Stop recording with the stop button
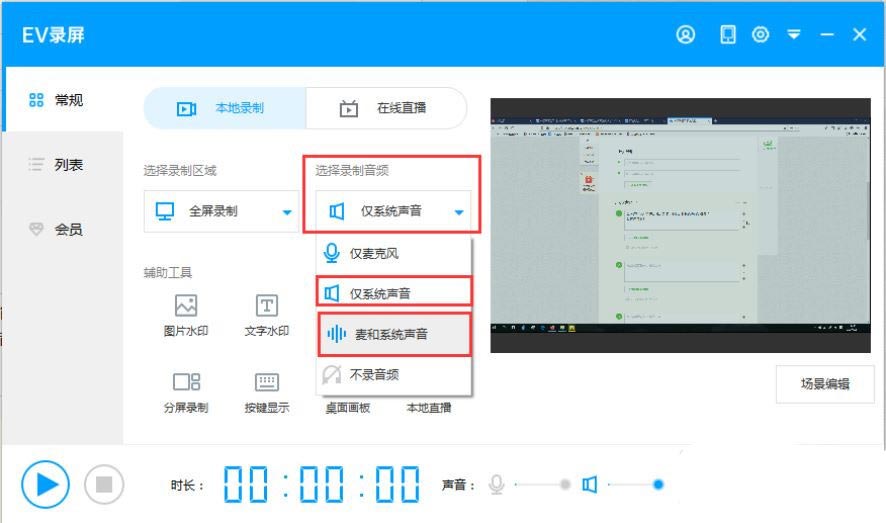Screen dimensions: 886x523 click(x=104, y=484)
